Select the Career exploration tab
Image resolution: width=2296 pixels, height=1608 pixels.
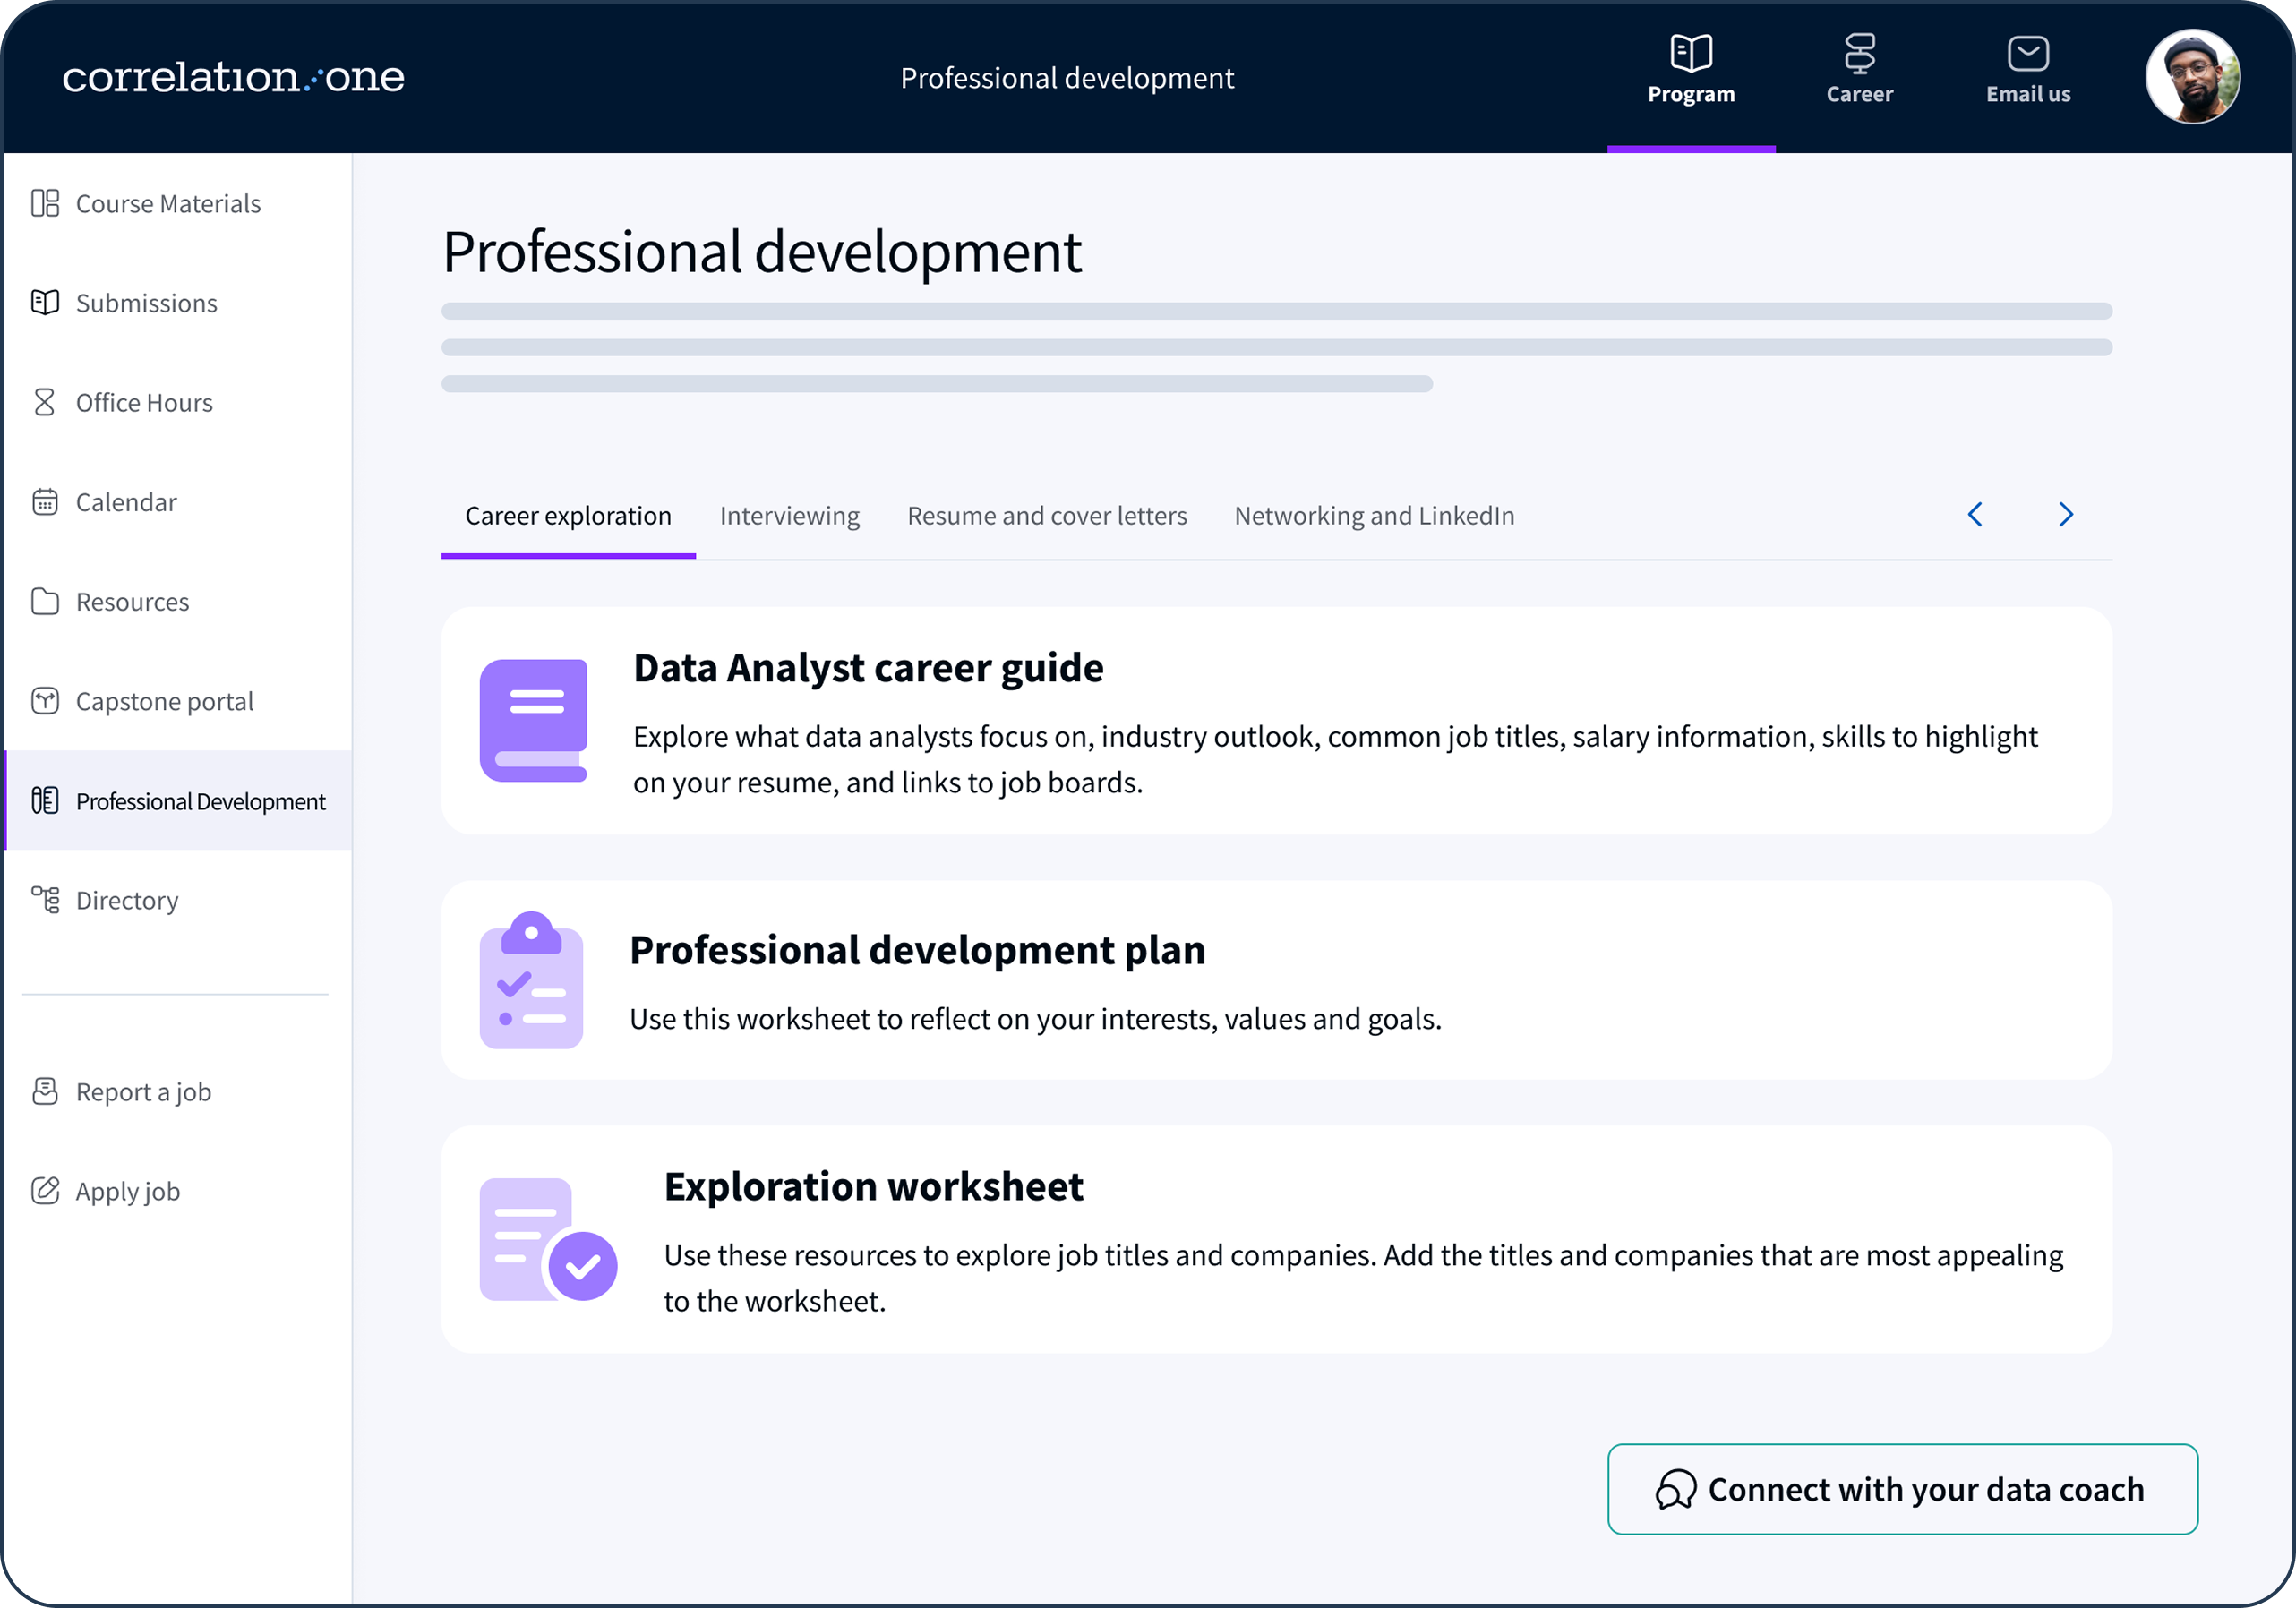568,516
